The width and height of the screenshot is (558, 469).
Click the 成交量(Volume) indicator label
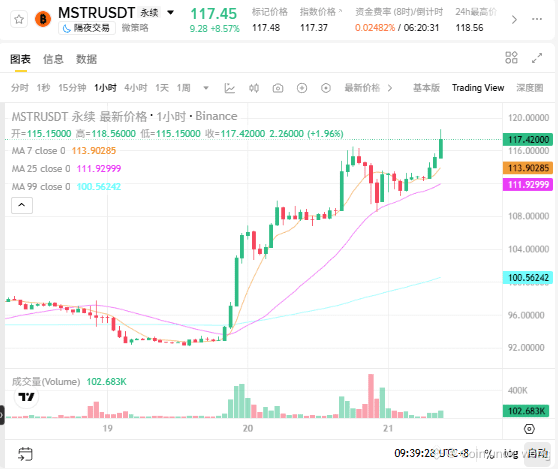[x=46, y=382]
